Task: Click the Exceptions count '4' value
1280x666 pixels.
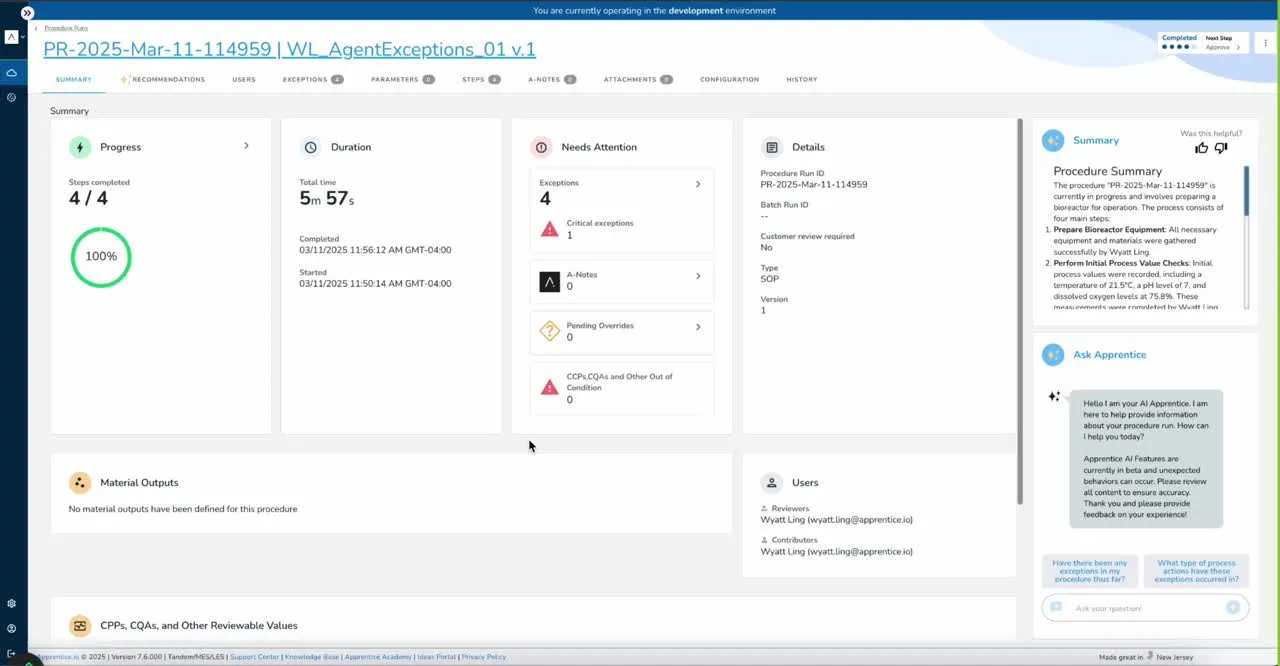Action: [545, 199]
